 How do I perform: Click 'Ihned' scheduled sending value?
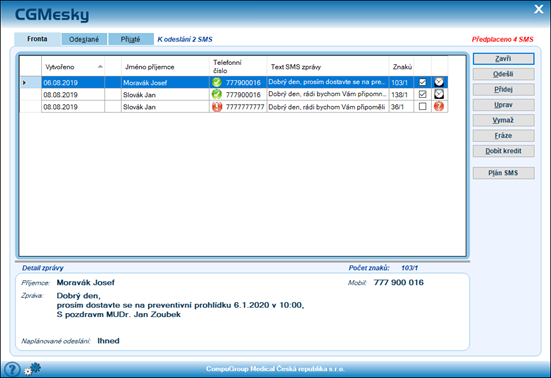point(108,341)
